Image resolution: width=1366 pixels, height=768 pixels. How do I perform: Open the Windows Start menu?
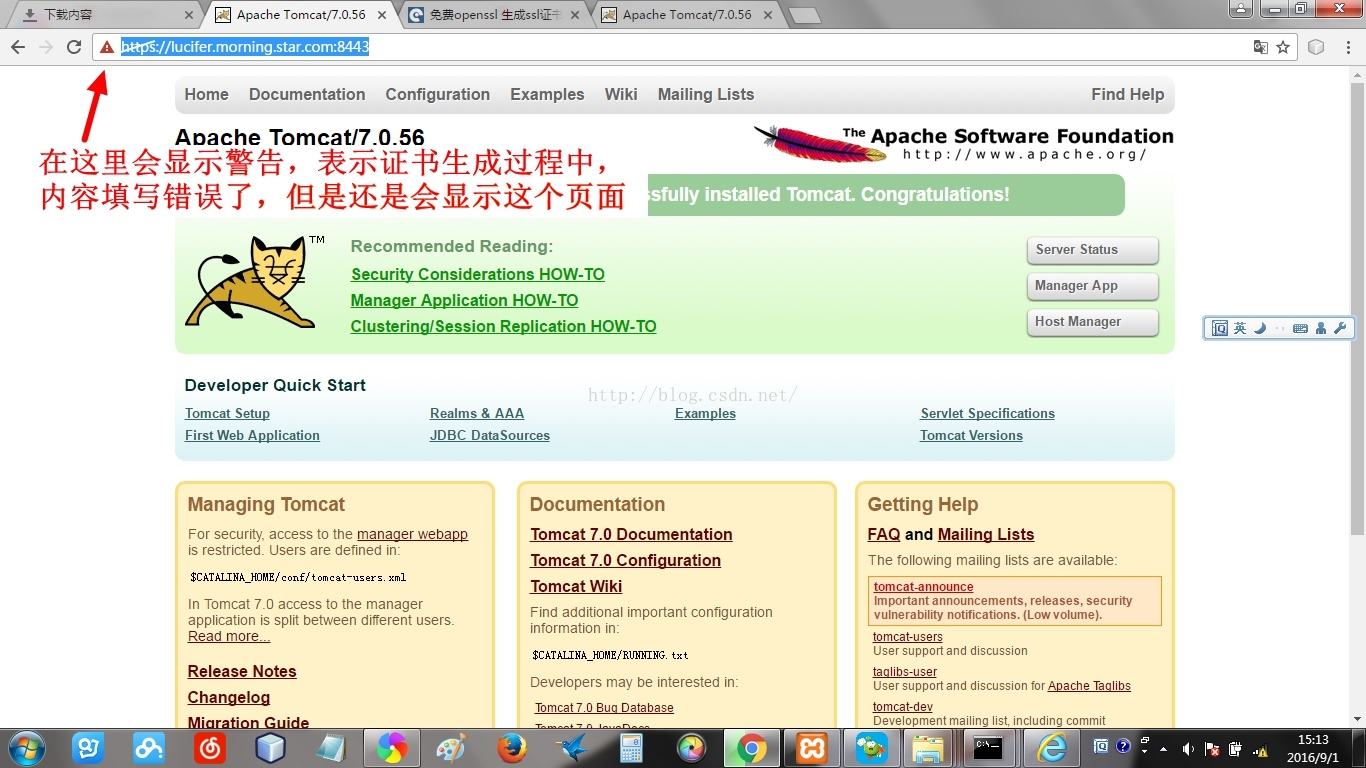click(26, 748)
